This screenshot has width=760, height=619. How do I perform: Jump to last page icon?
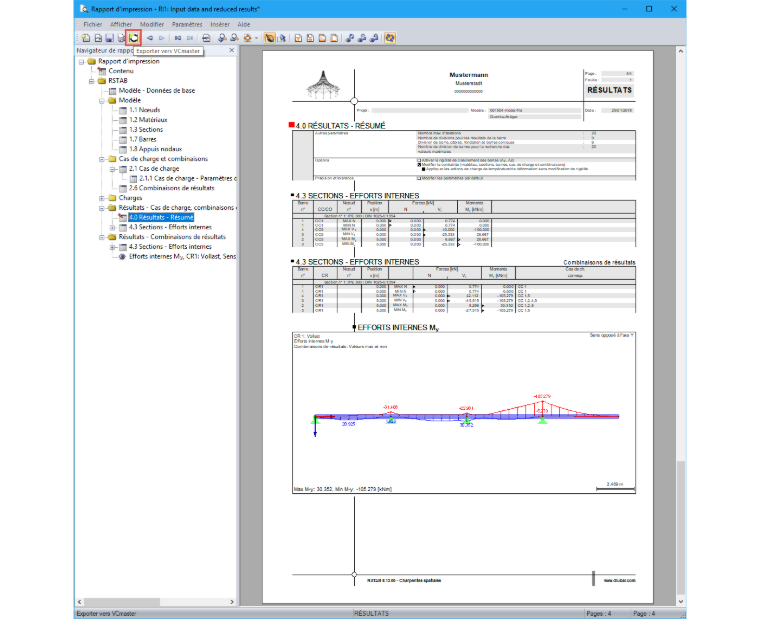click(190, 38)
